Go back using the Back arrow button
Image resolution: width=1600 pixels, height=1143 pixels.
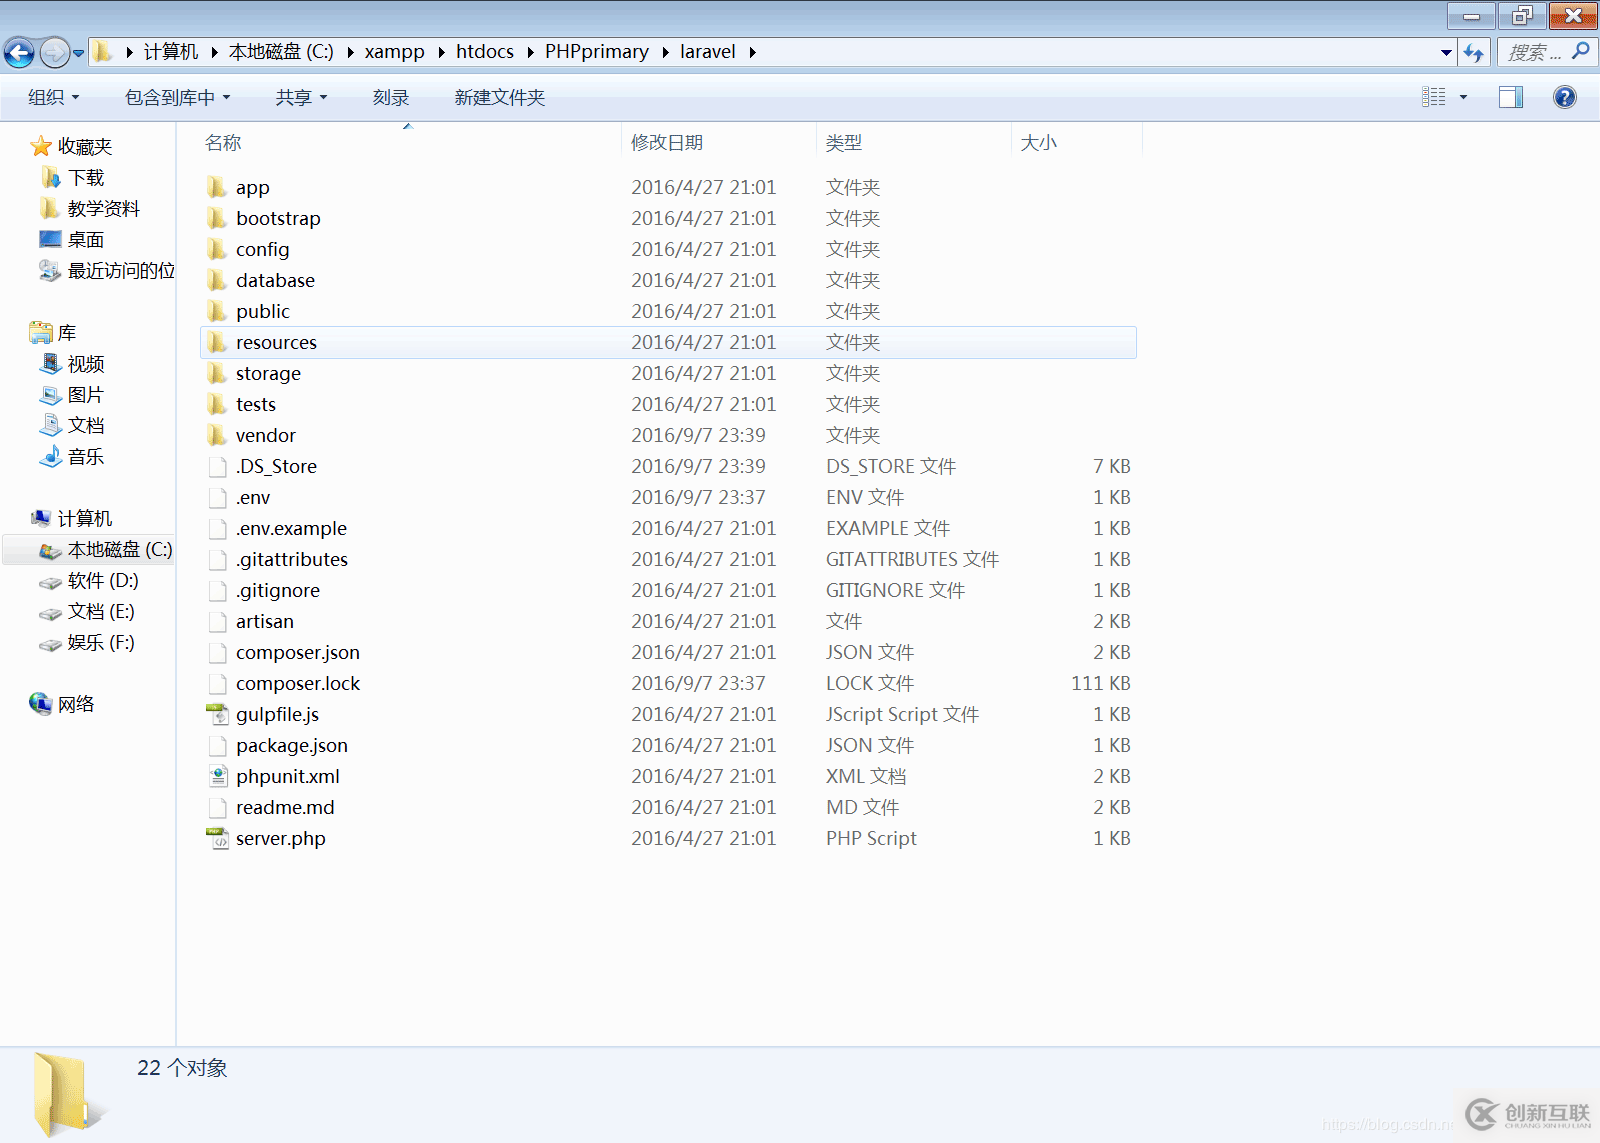tap(19, 52)
